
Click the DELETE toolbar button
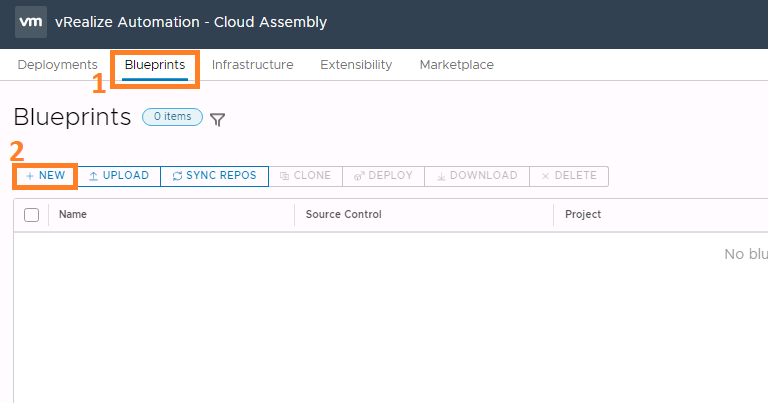click(569, 176)
